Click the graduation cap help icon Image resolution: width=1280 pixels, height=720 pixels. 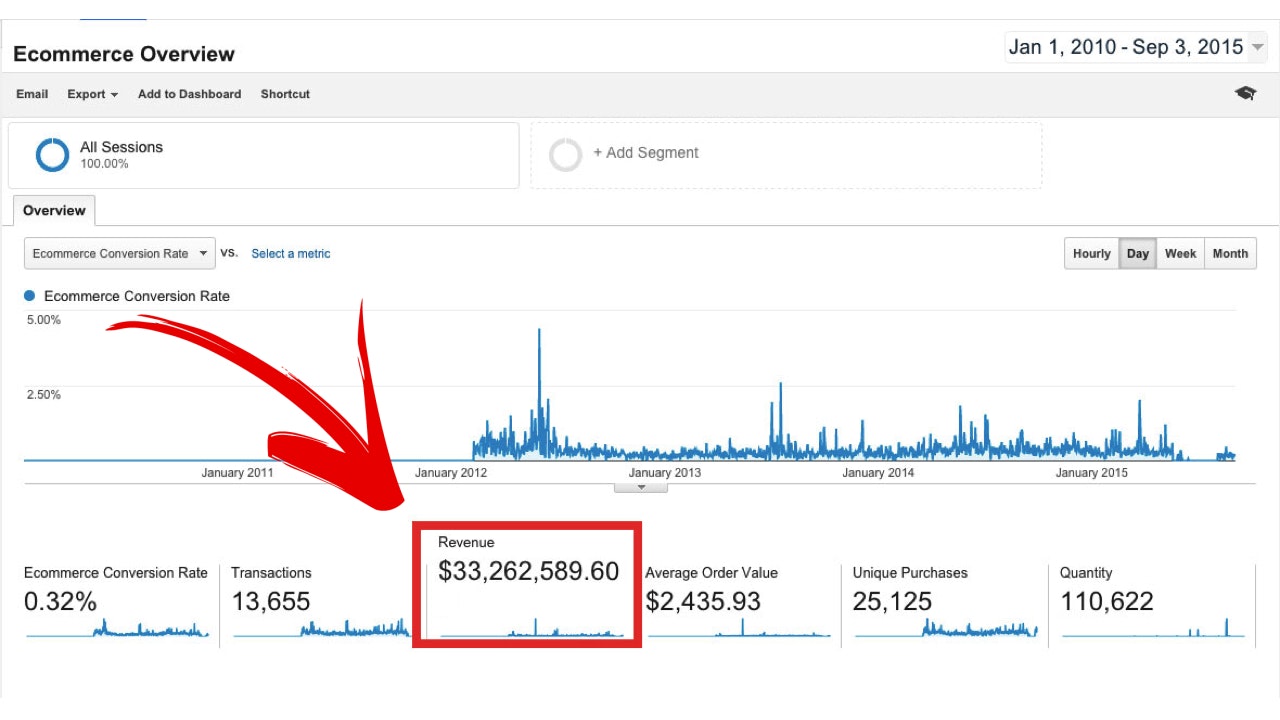[1245, 92]
